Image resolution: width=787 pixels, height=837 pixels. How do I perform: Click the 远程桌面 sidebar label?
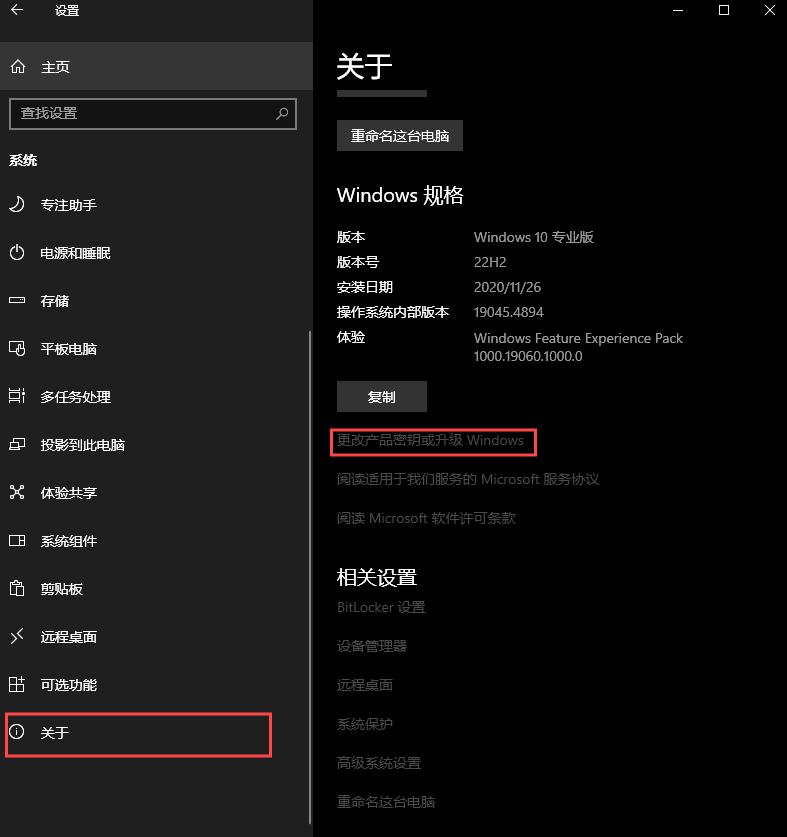(69, 637)
